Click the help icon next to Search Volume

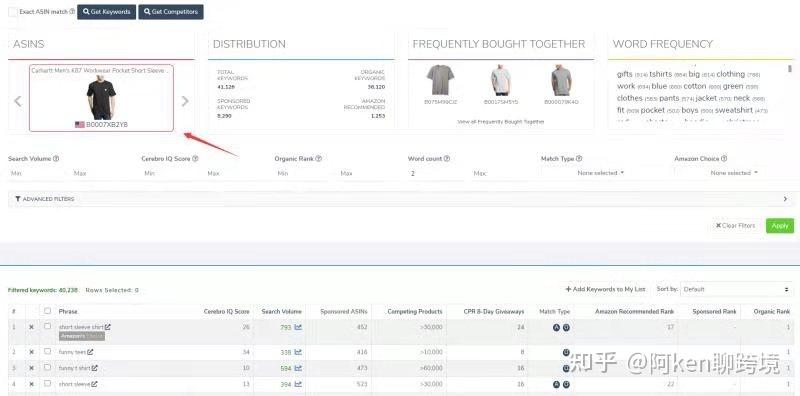(x=56, y=159)
